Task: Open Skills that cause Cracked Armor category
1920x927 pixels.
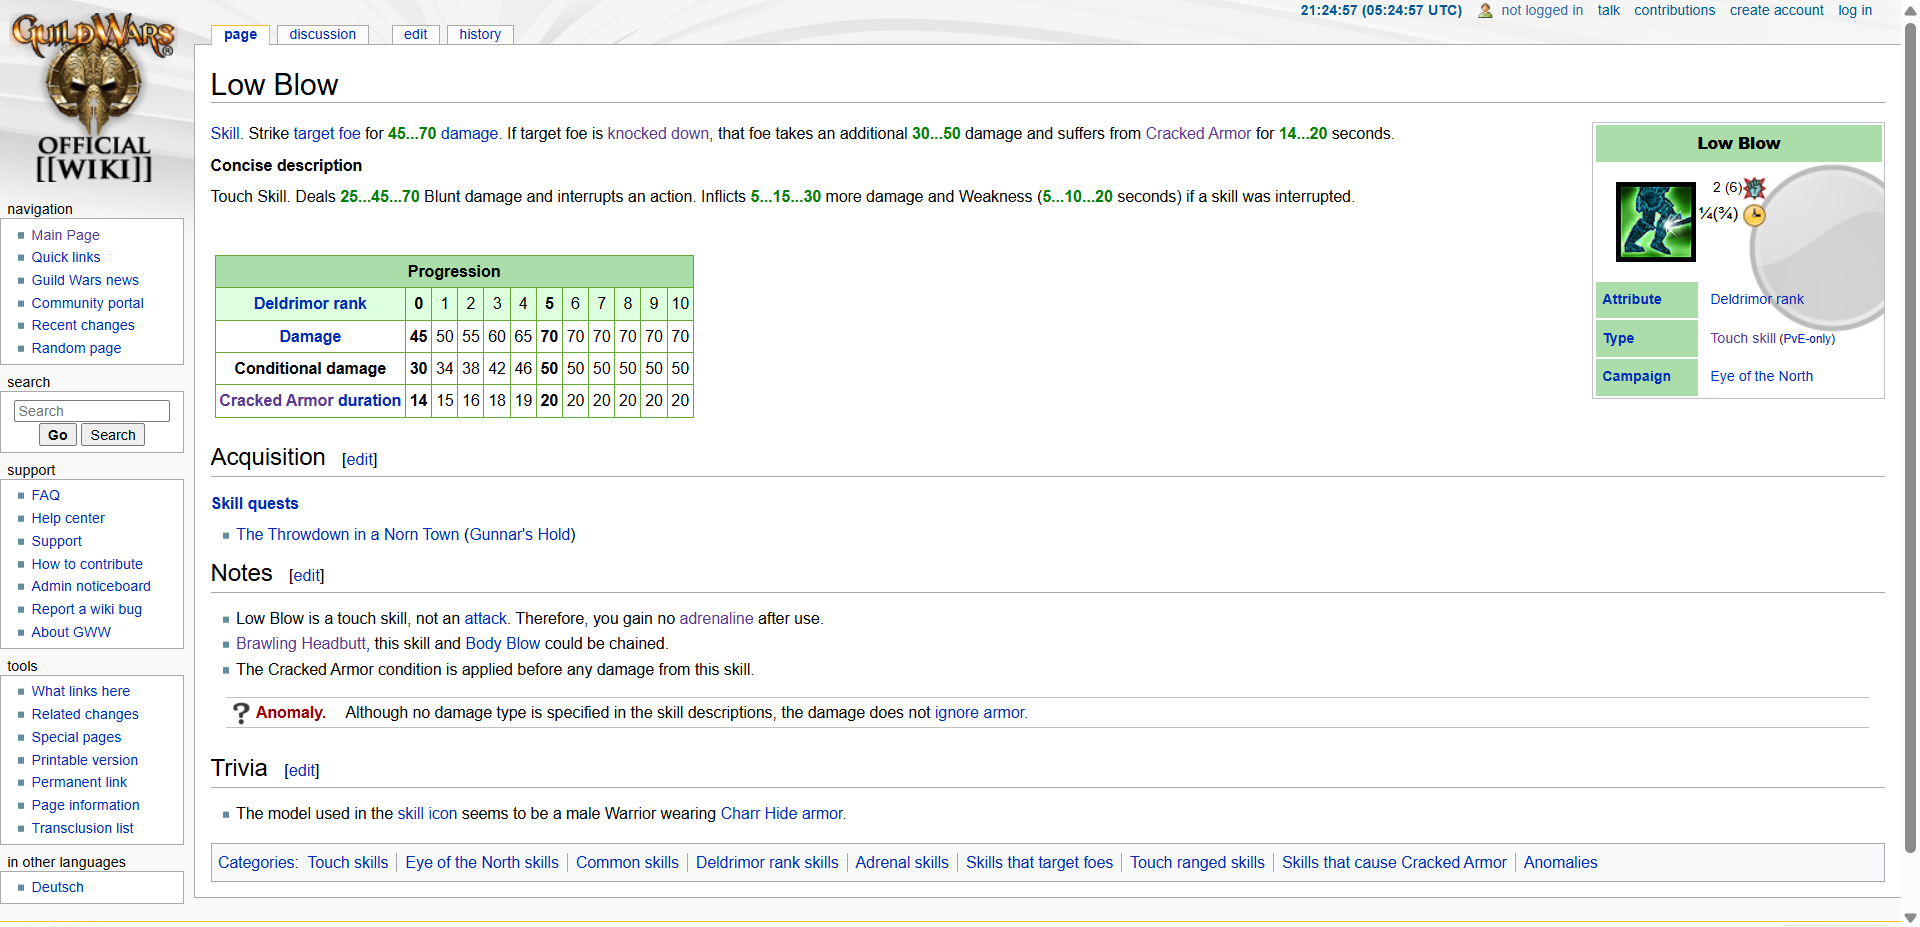Action: (1394, 862)
